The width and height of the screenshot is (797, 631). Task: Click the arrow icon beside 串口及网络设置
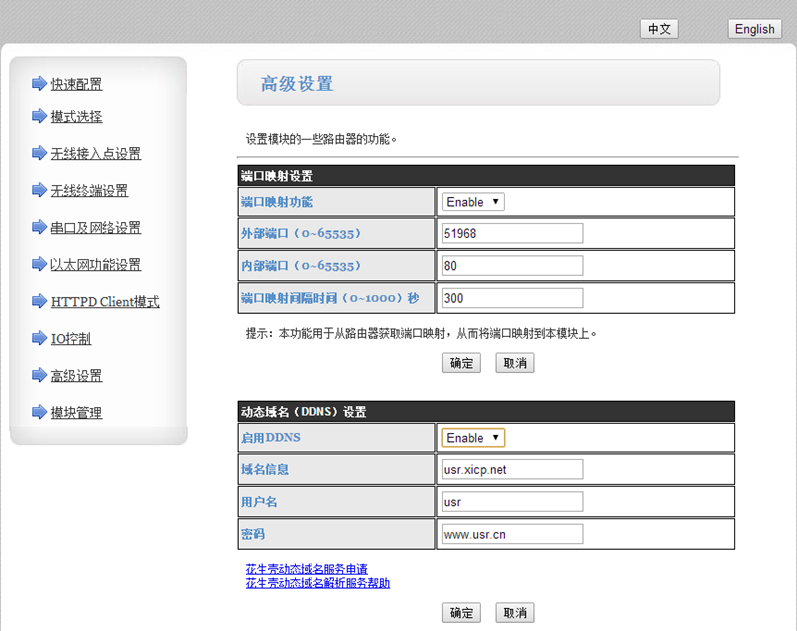pos(39,227)
